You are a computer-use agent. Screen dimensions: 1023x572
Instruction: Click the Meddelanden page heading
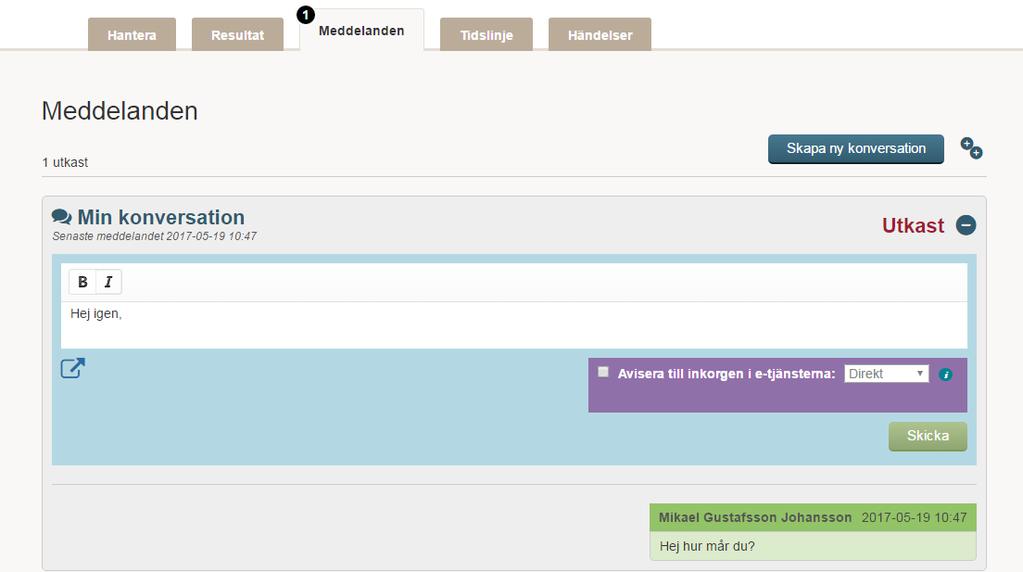point(119,111)
